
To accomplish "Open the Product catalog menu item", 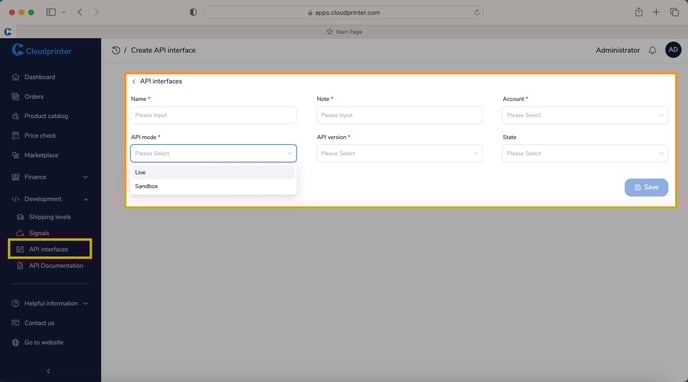I will (46, 116).
